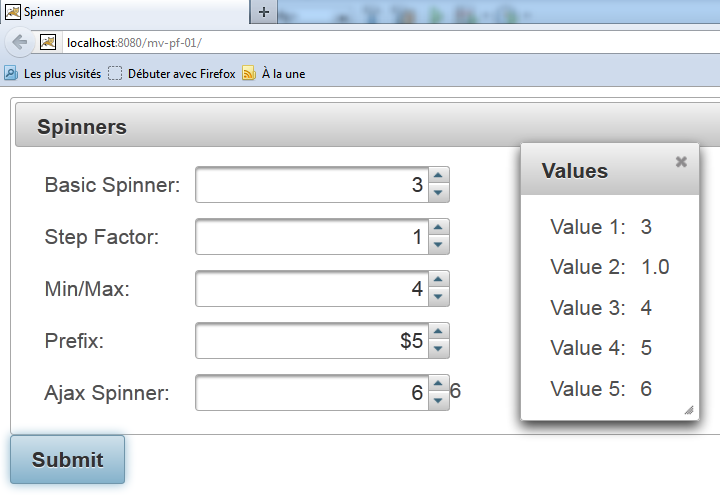Decrease the Basic Spinner value
The height and width of the screenshot is (495, 720).
[x=439, y=193]
